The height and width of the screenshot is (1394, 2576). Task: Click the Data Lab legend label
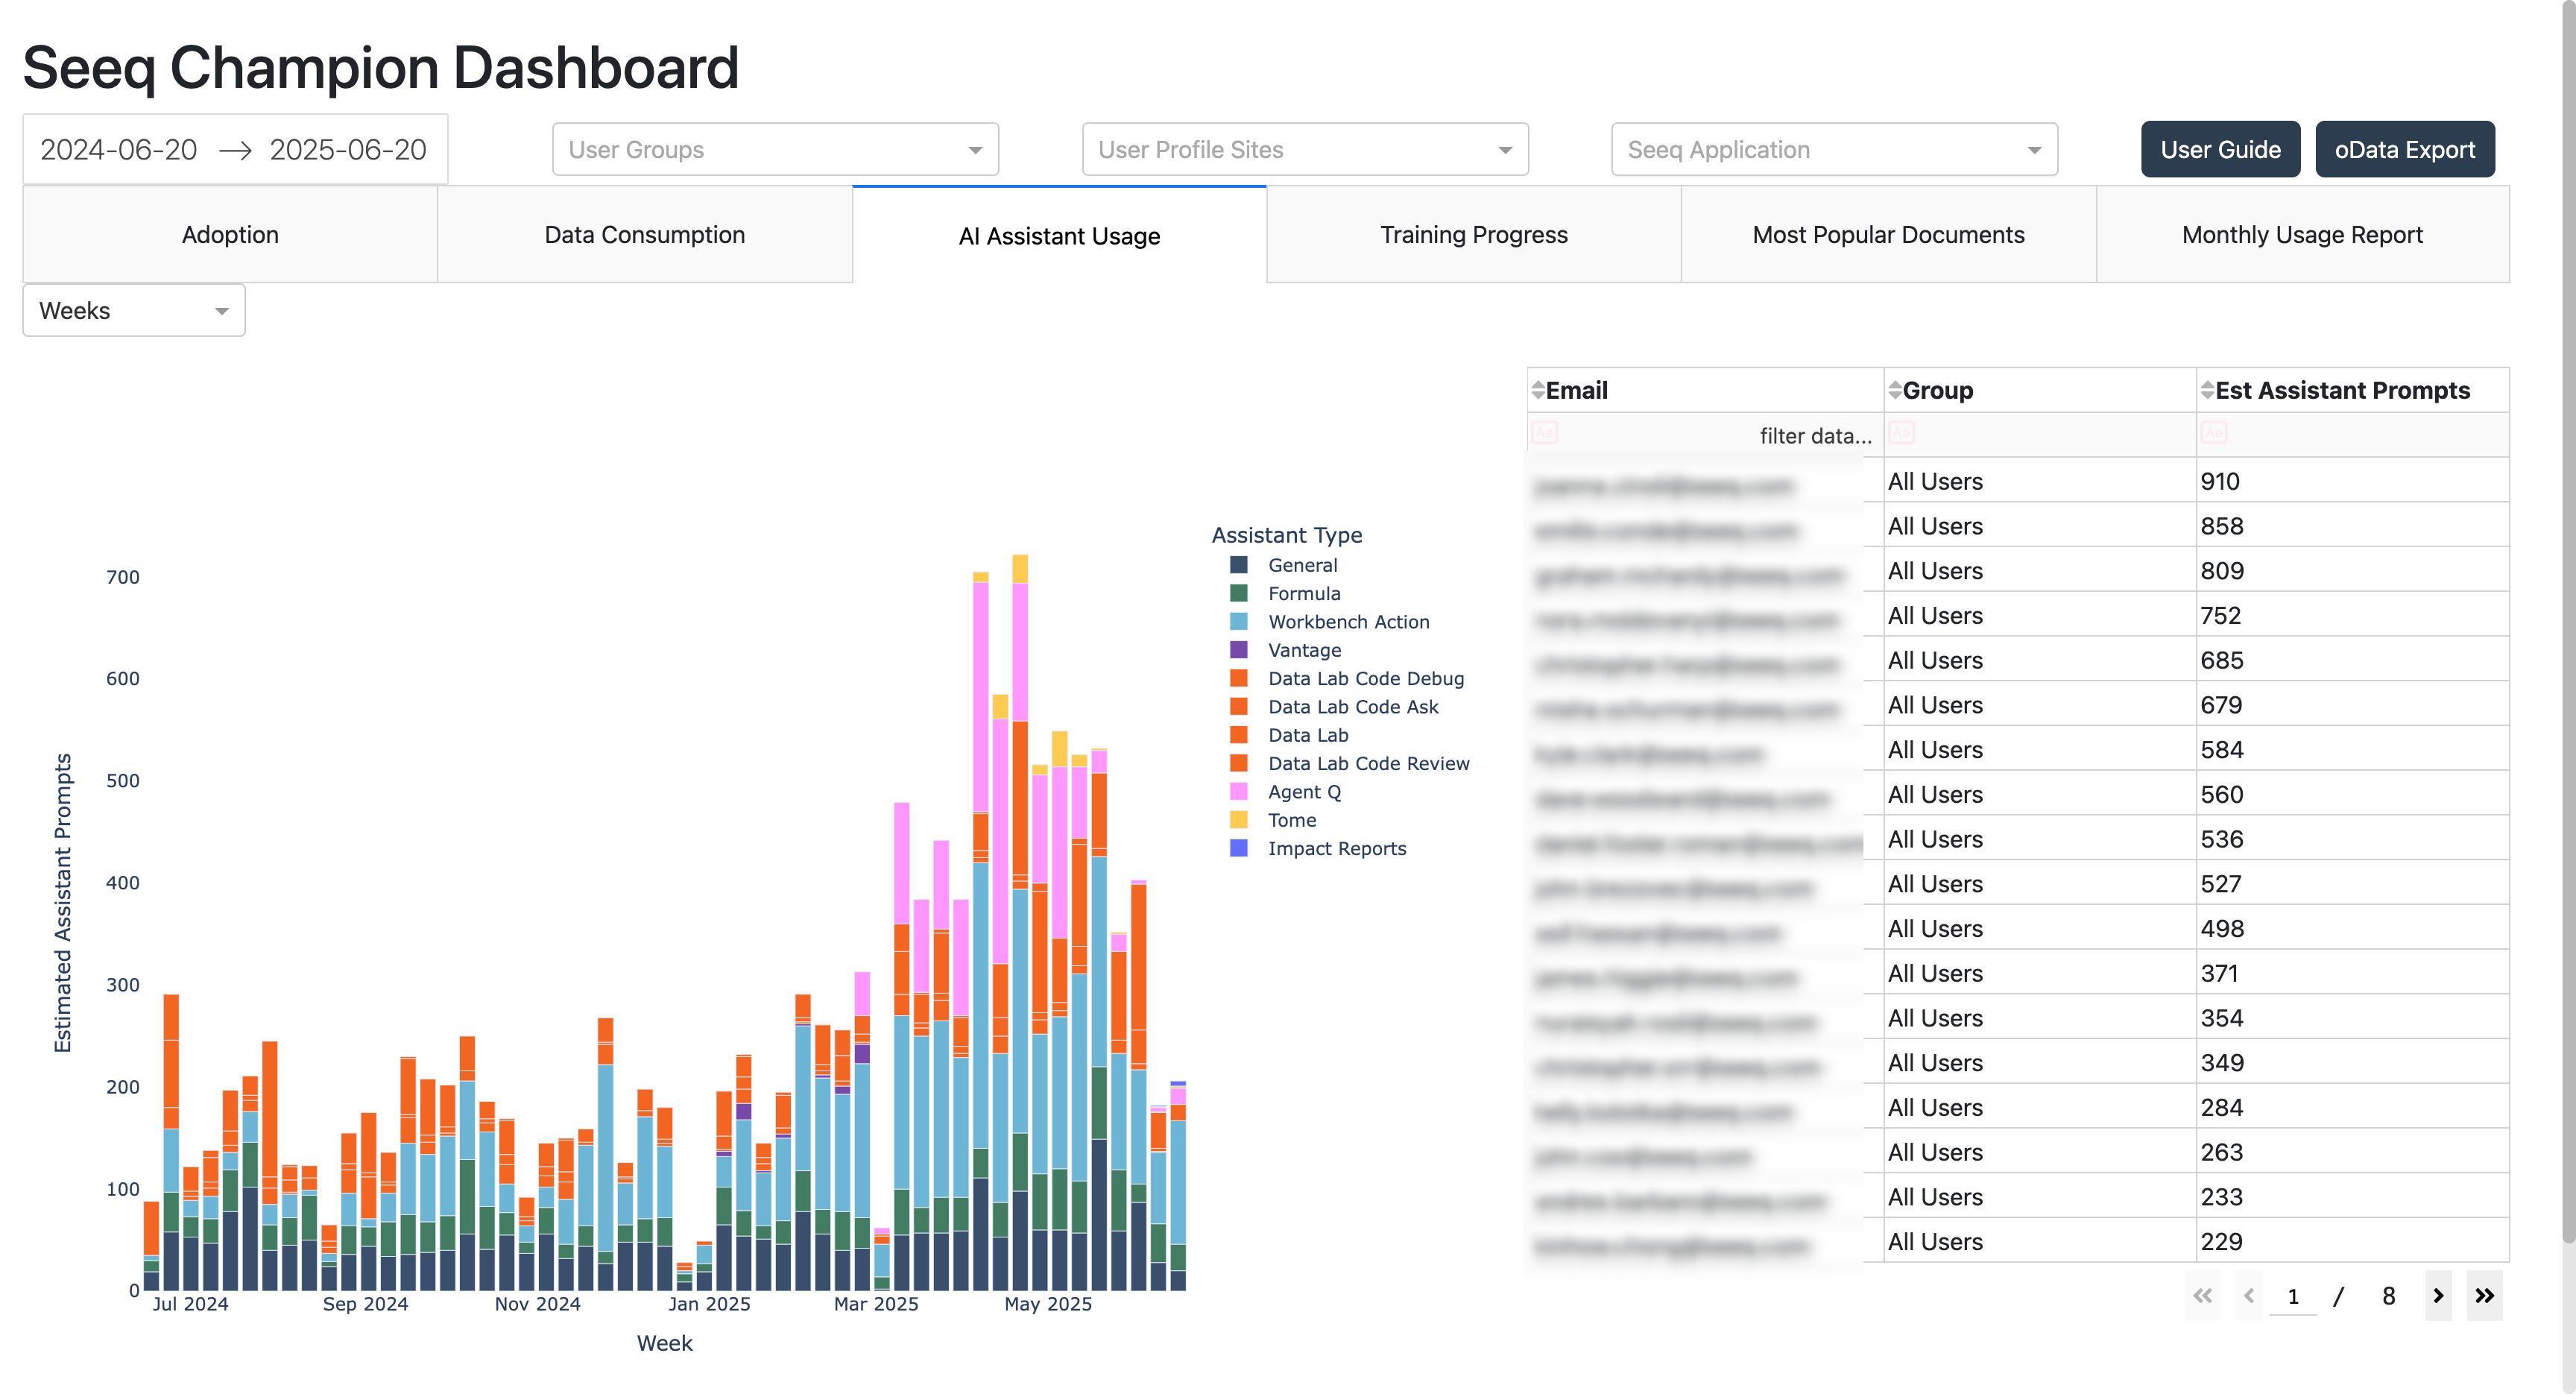tap(1308, 735)
